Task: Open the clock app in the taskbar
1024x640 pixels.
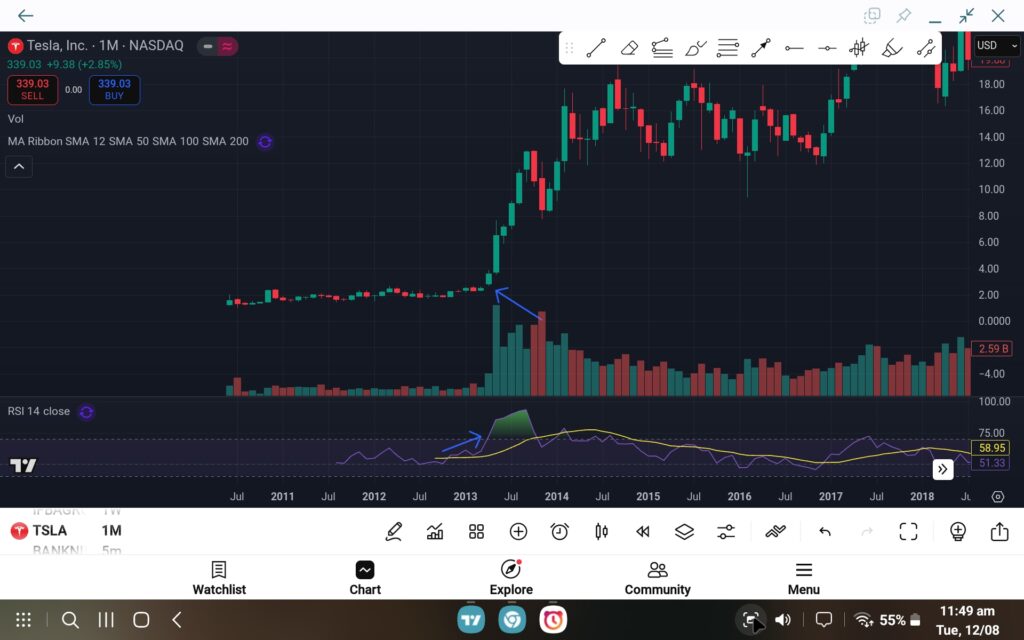Action: (x=553, y=620)
